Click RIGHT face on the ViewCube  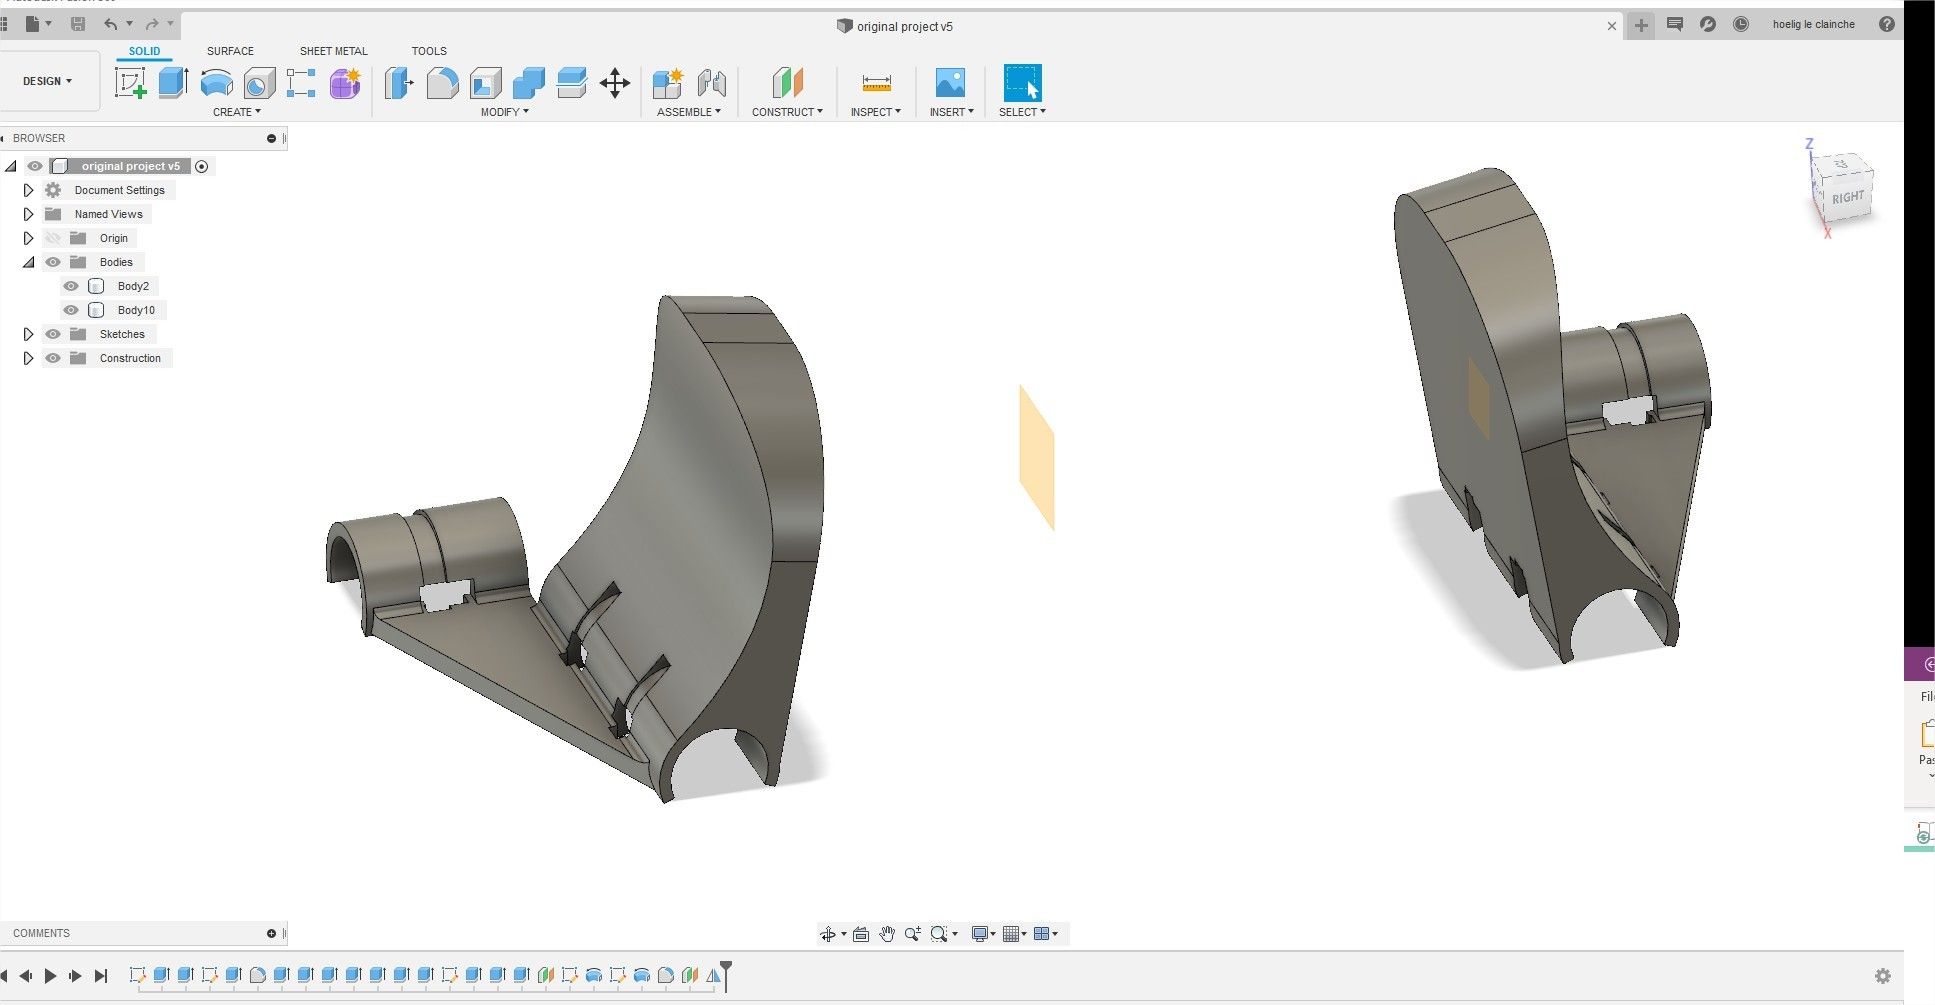[1847, 196]
